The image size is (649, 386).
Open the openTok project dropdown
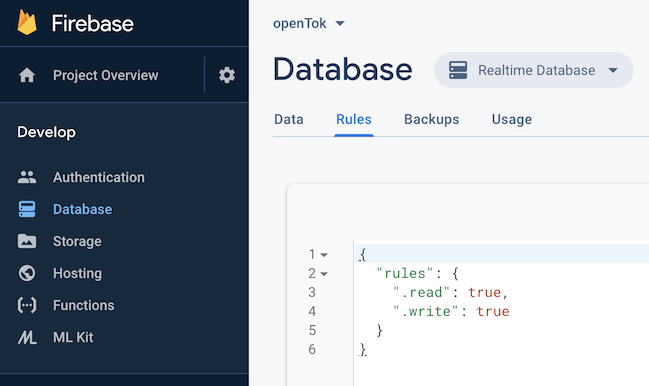(309, 23)
